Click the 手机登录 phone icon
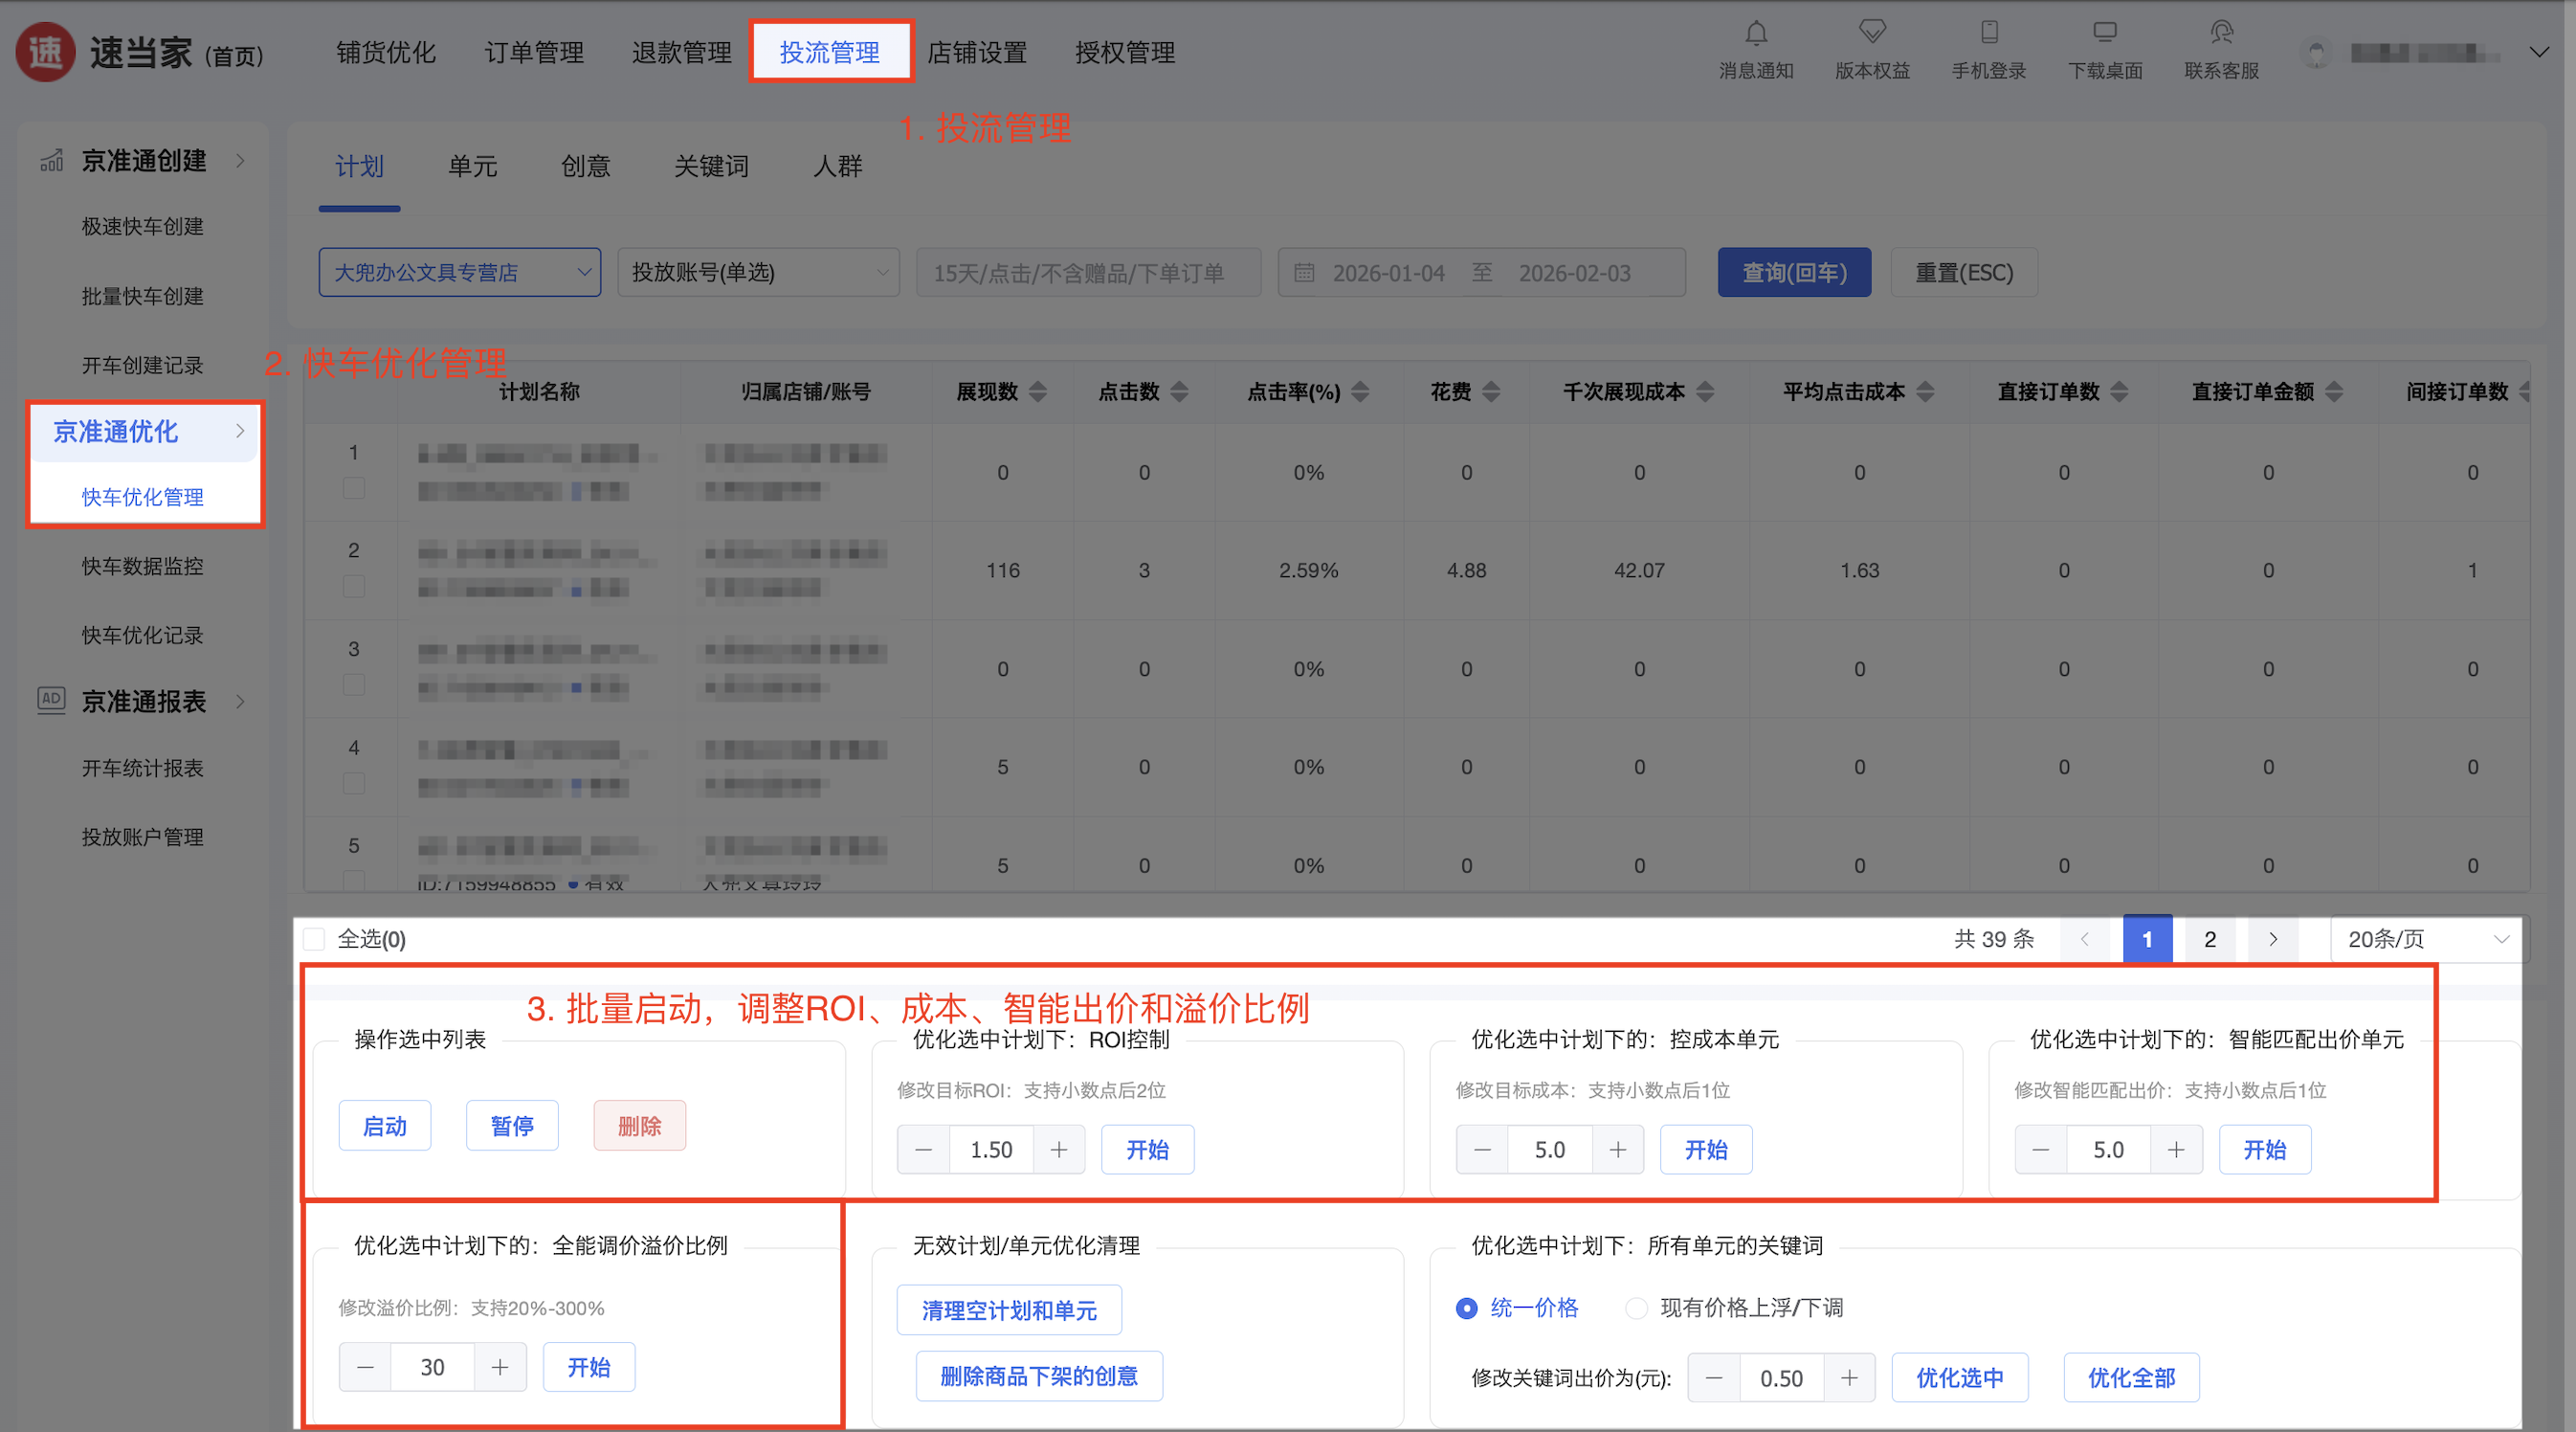This screenshot has height=1432, width=2576. point(1989,32)
